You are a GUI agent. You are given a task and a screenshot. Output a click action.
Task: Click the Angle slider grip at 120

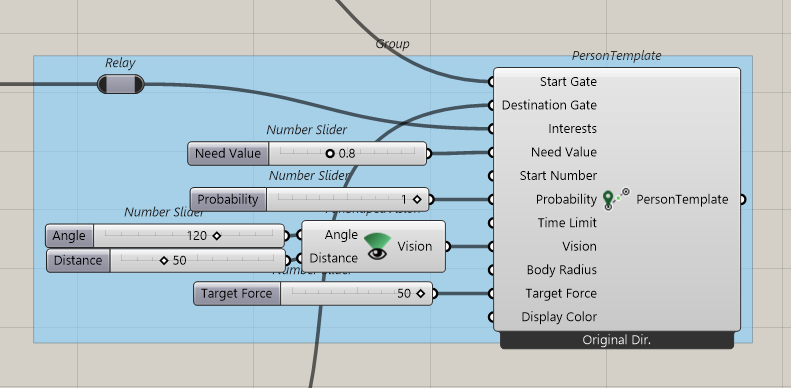coord(216,236)
